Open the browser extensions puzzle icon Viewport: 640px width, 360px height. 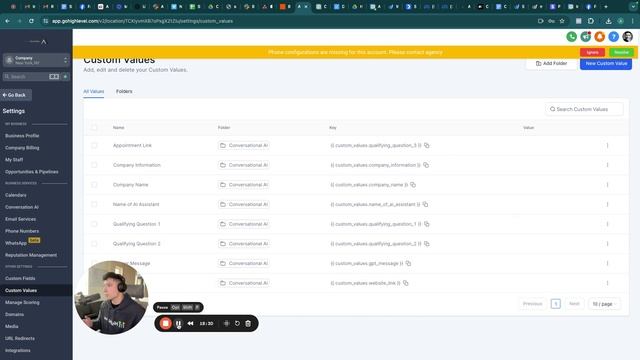[591, 21]
